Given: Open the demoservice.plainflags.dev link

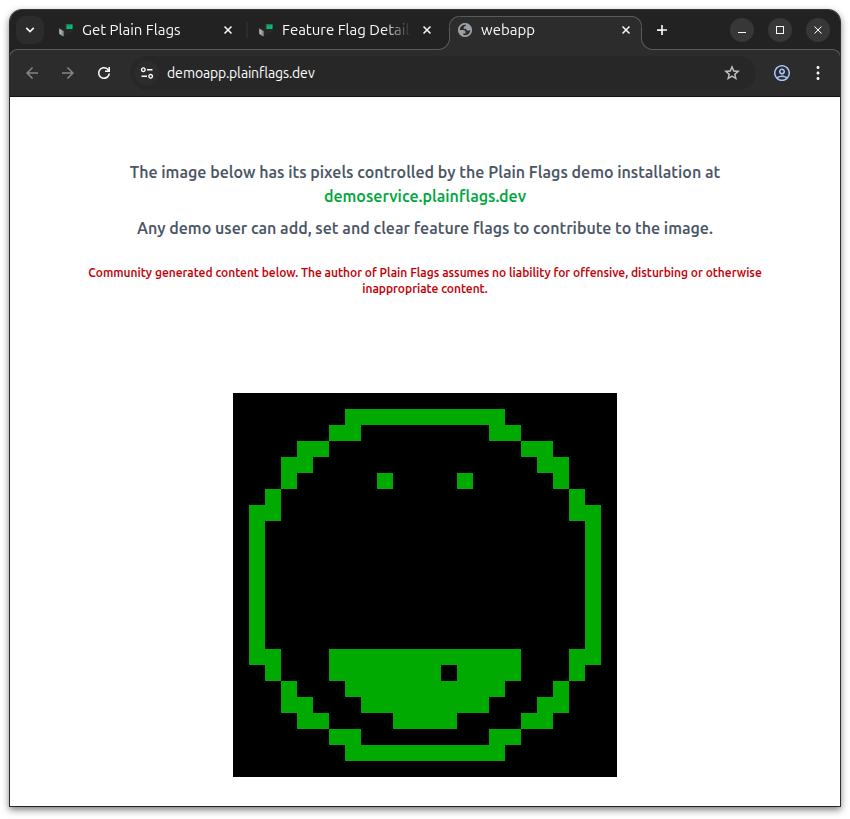Looking at the screenshot, I should (x=425, y=196).
